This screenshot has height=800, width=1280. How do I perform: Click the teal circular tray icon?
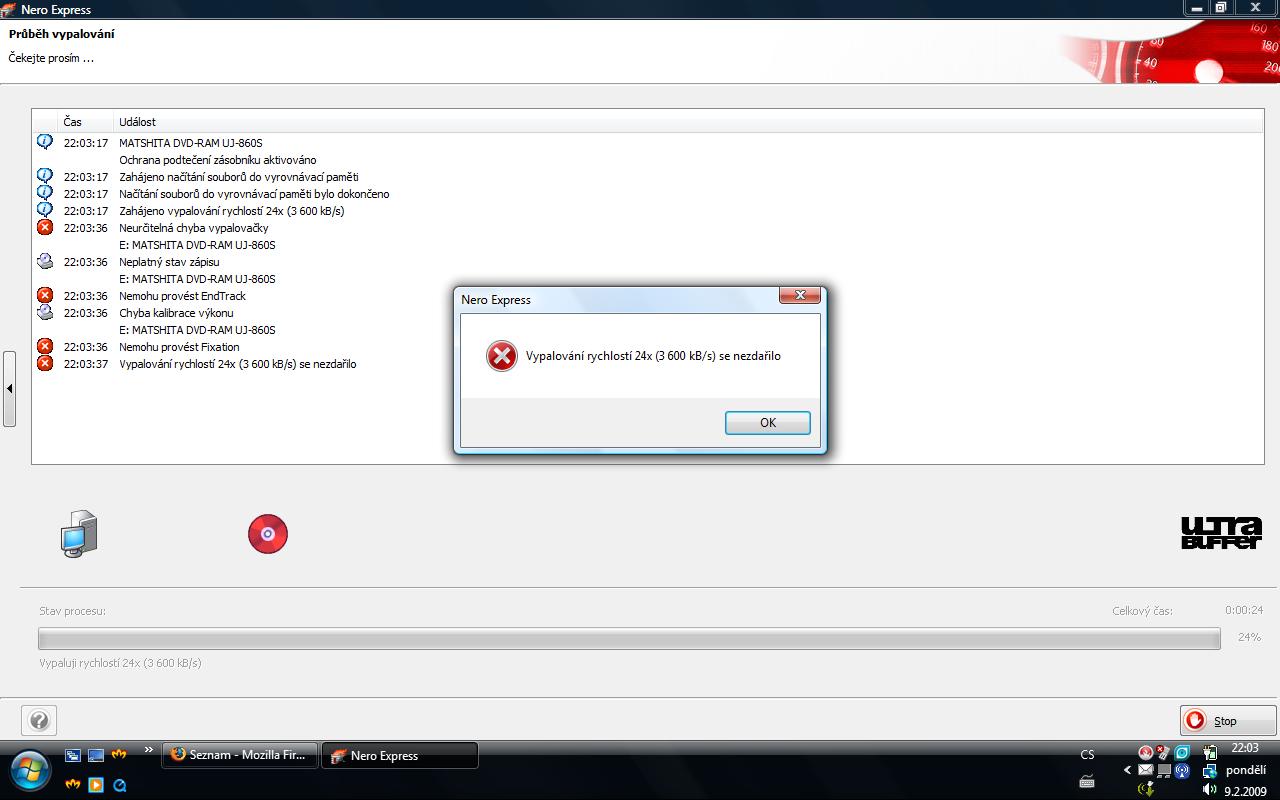click(x=1182, y=752)
